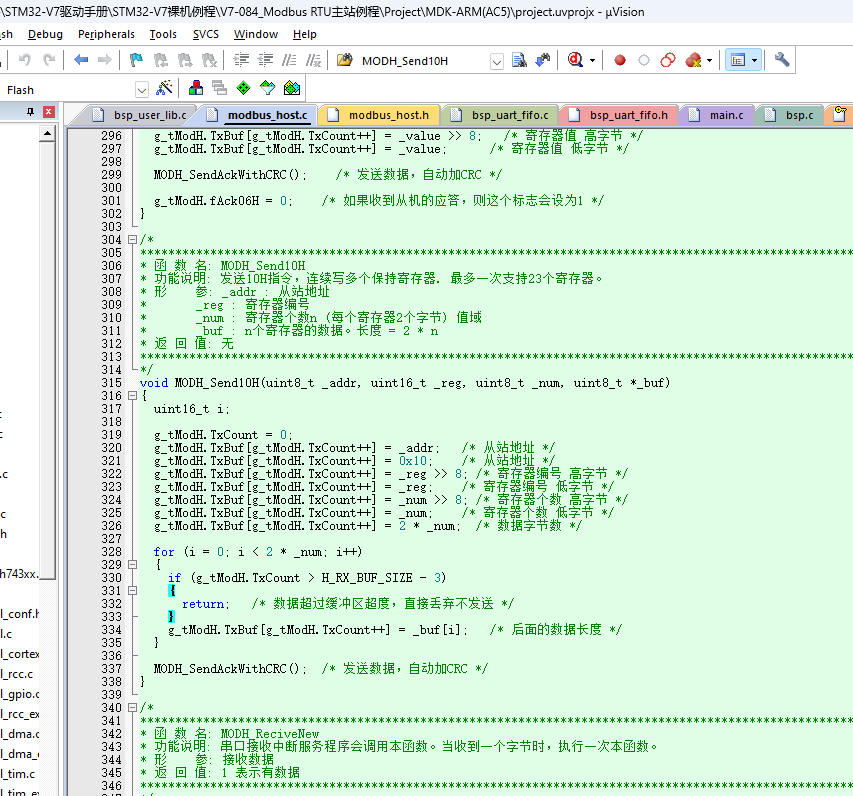
Task: Open Configuration with the wrench icon
Action: (782, 59)
